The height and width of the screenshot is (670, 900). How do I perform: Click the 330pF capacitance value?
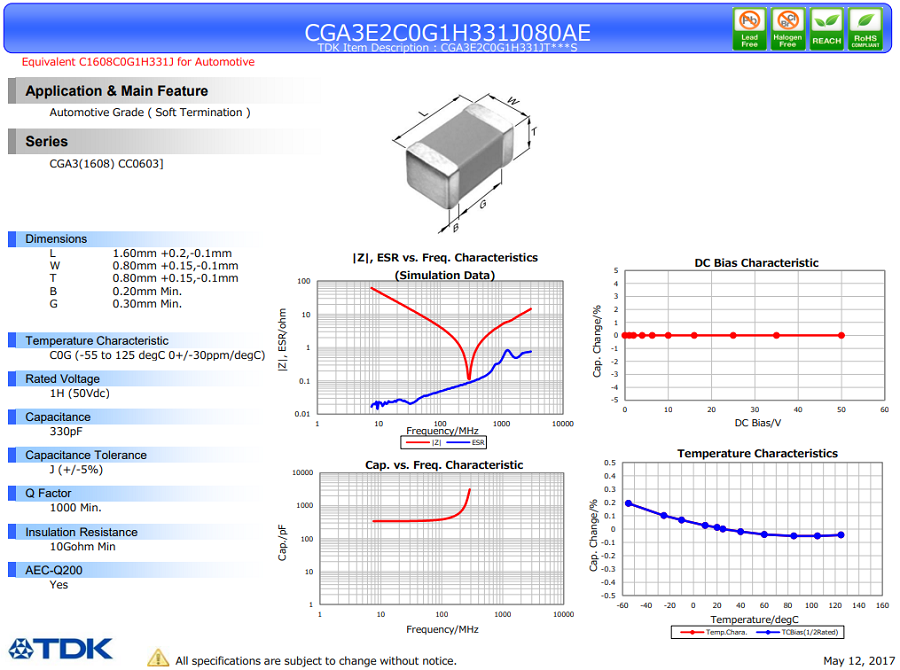pyautogui.click(x=67, y=431)
